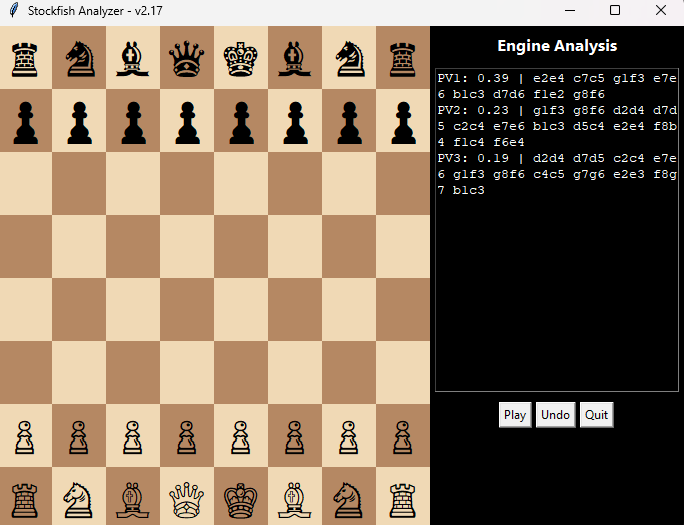Quit the Stockfish Analyzer
684x525 pixels.
coord(596,415)
